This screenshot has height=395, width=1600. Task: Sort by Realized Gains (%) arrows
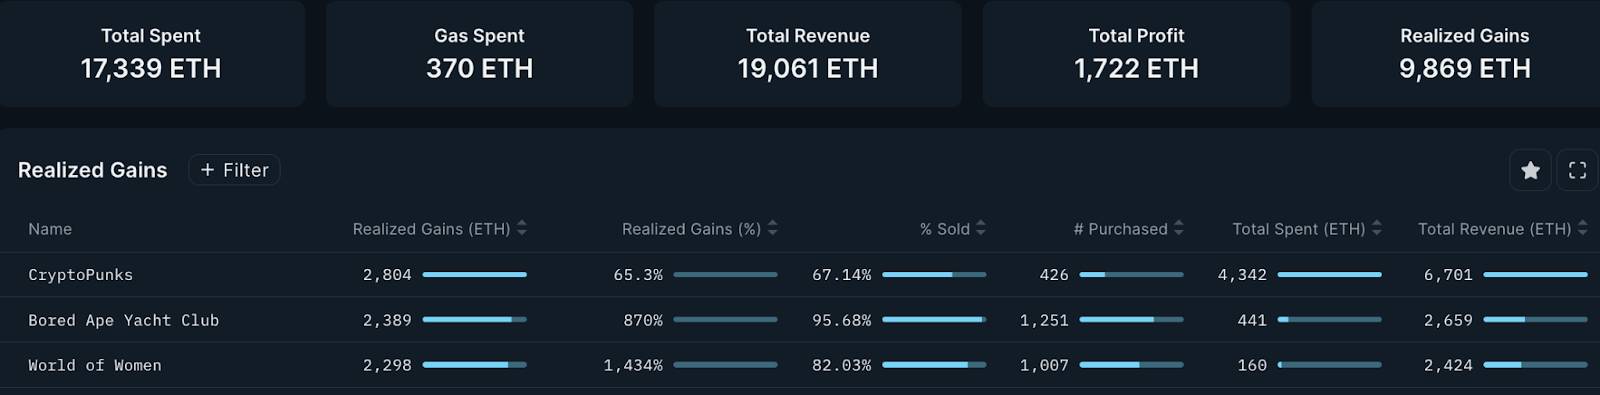pos(773,229)
